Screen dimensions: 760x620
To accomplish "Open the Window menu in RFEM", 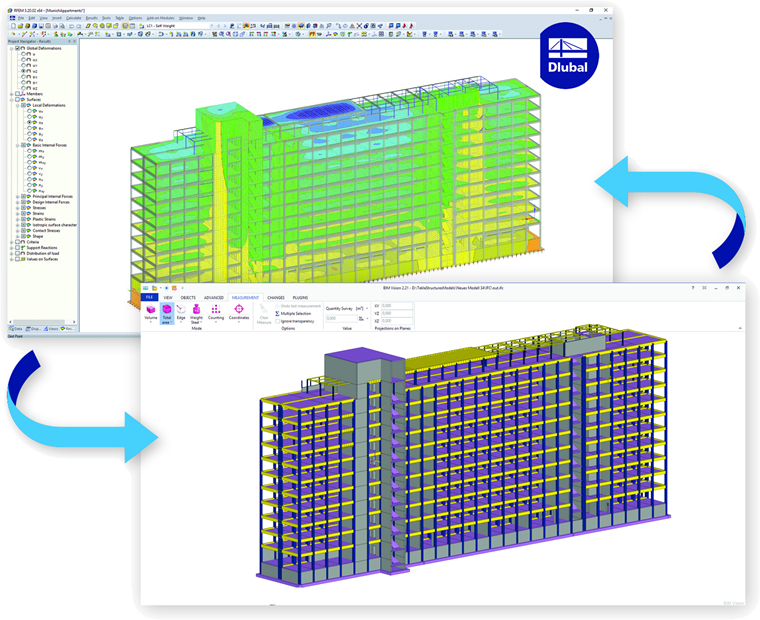I will [186, 18].
